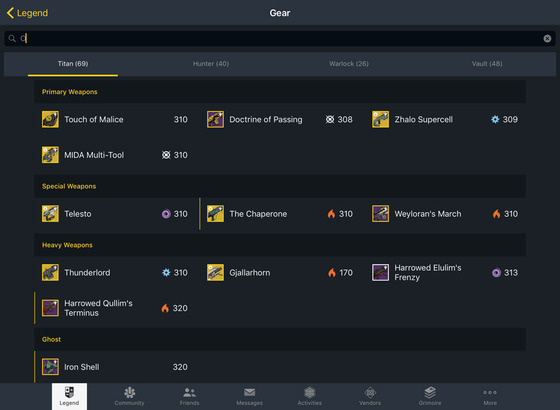
Task: Open MIDA Multi-Tool weapon icon
Action: tap(50, 155)
